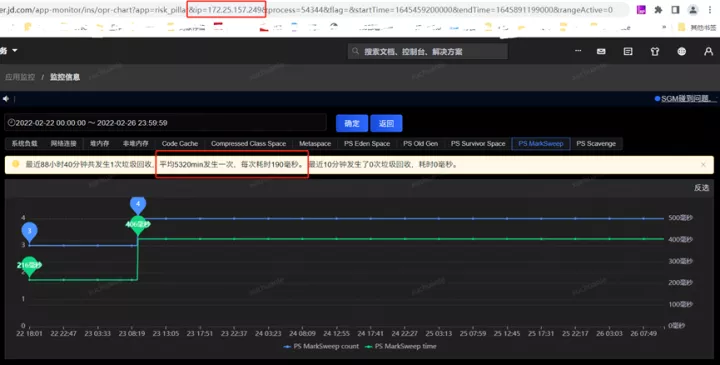This screenshot has width=720, height=365.
Task: Select the Metaspace tab
Action: [x=315, y=144]
